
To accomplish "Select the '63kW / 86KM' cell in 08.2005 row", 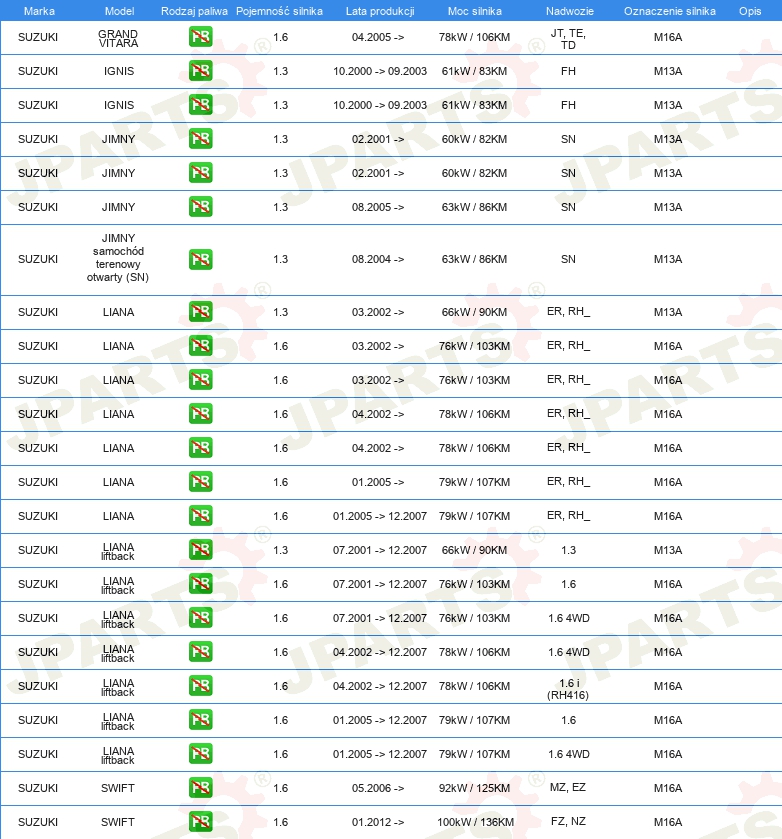I will 474,207.
